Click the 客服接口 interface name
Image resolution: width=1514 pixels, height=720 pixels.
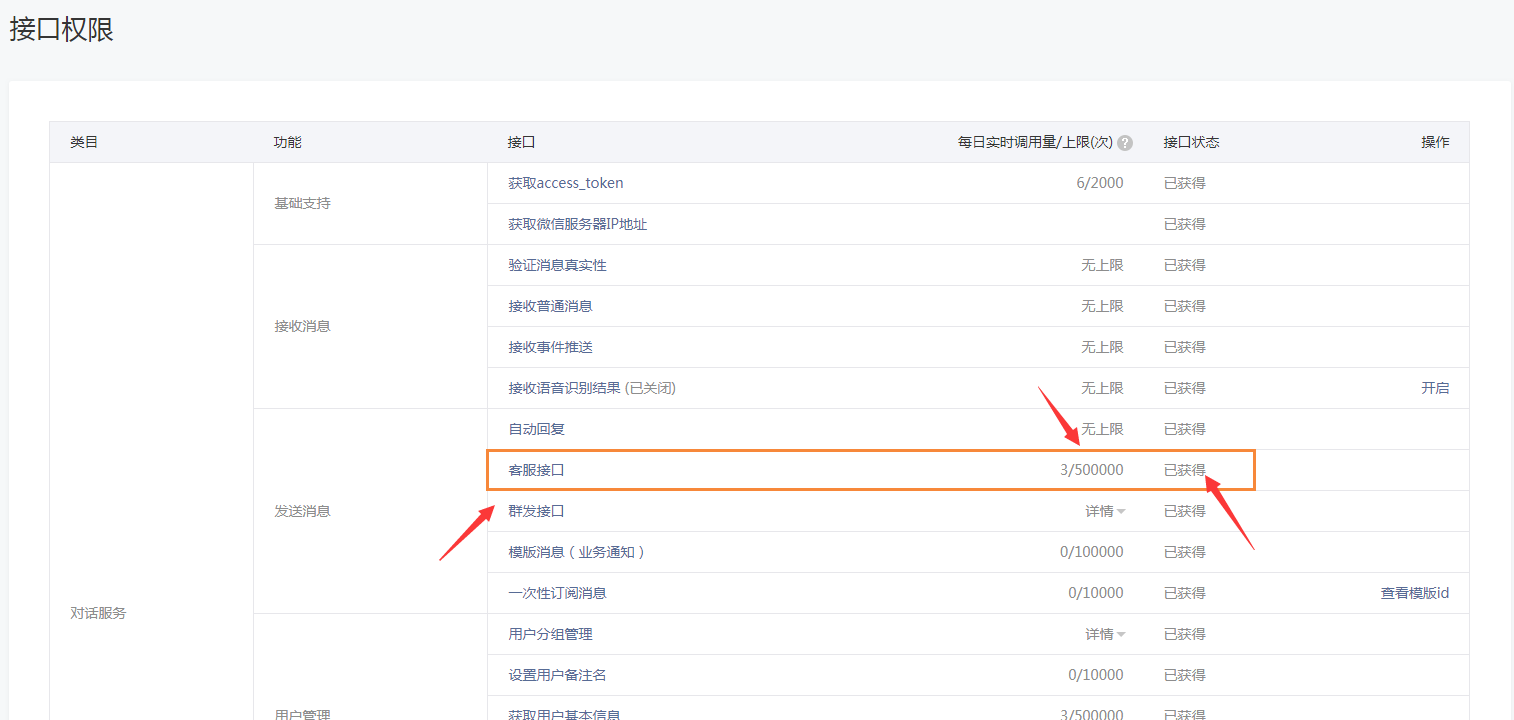[536, 470]
